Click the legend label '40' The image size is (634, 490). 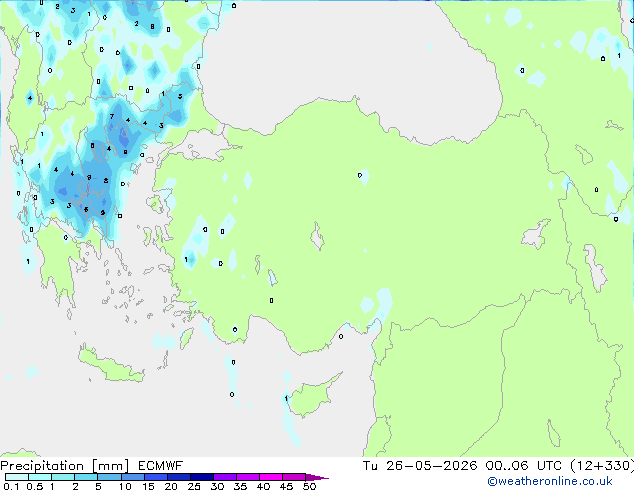pyautogui.click(x=263, y=486)
